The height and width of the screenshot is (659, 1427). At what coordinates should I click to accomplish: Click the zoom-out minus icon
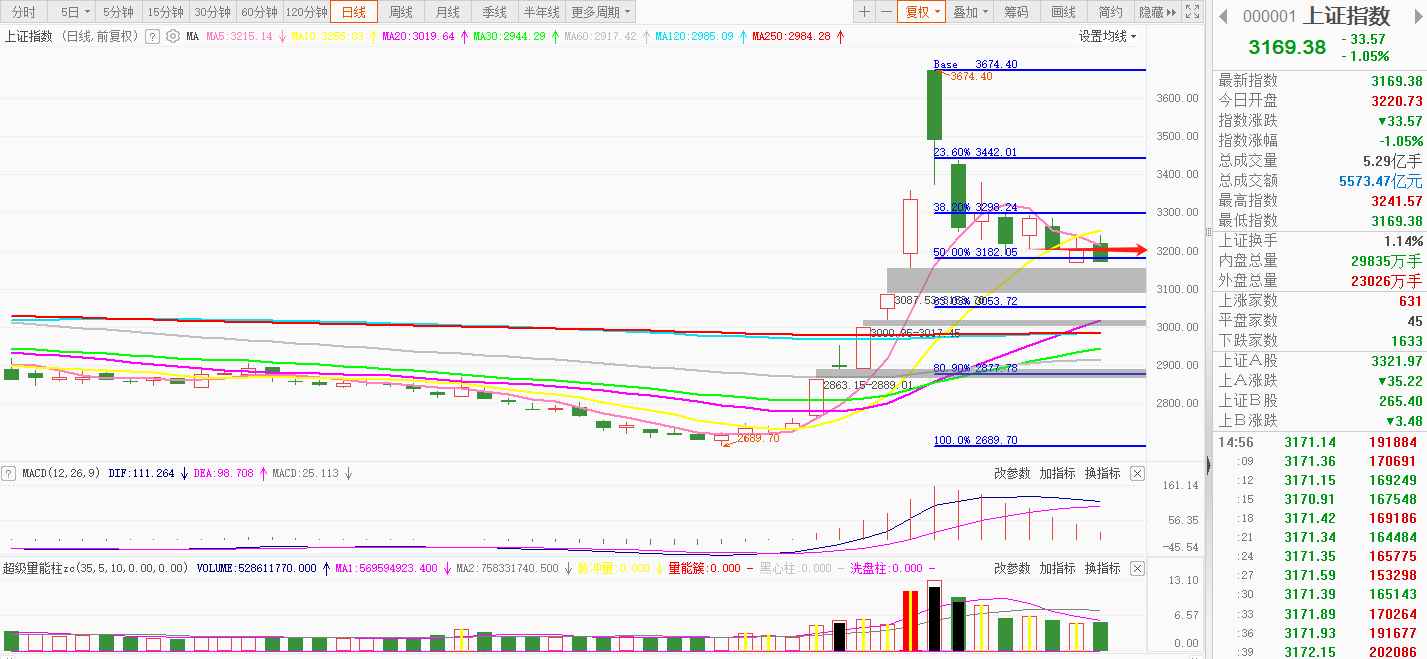886,12
